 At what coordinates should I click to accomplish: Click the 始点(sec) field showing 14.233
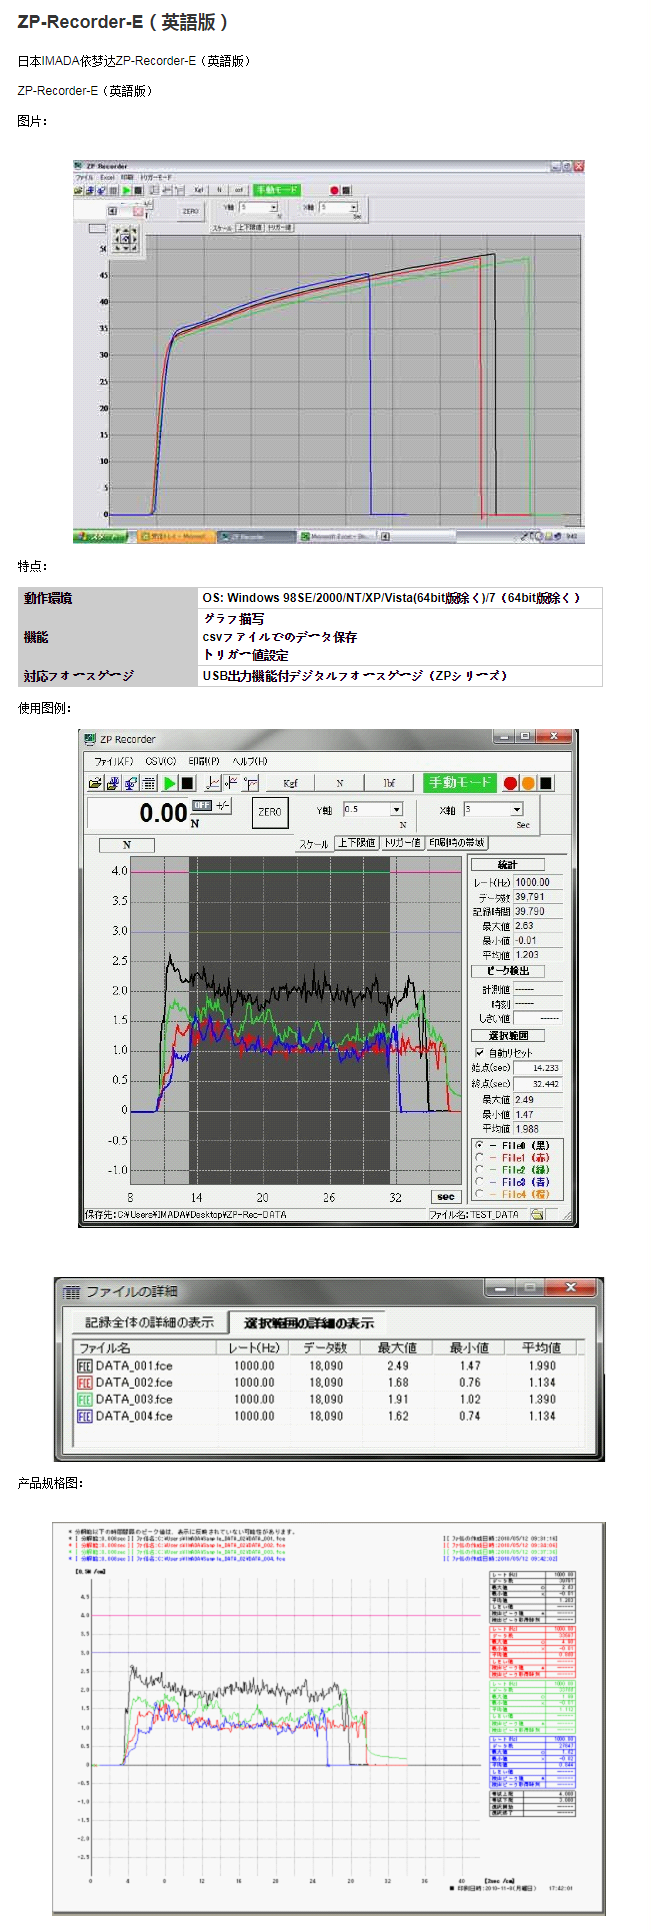point(538,1068)
